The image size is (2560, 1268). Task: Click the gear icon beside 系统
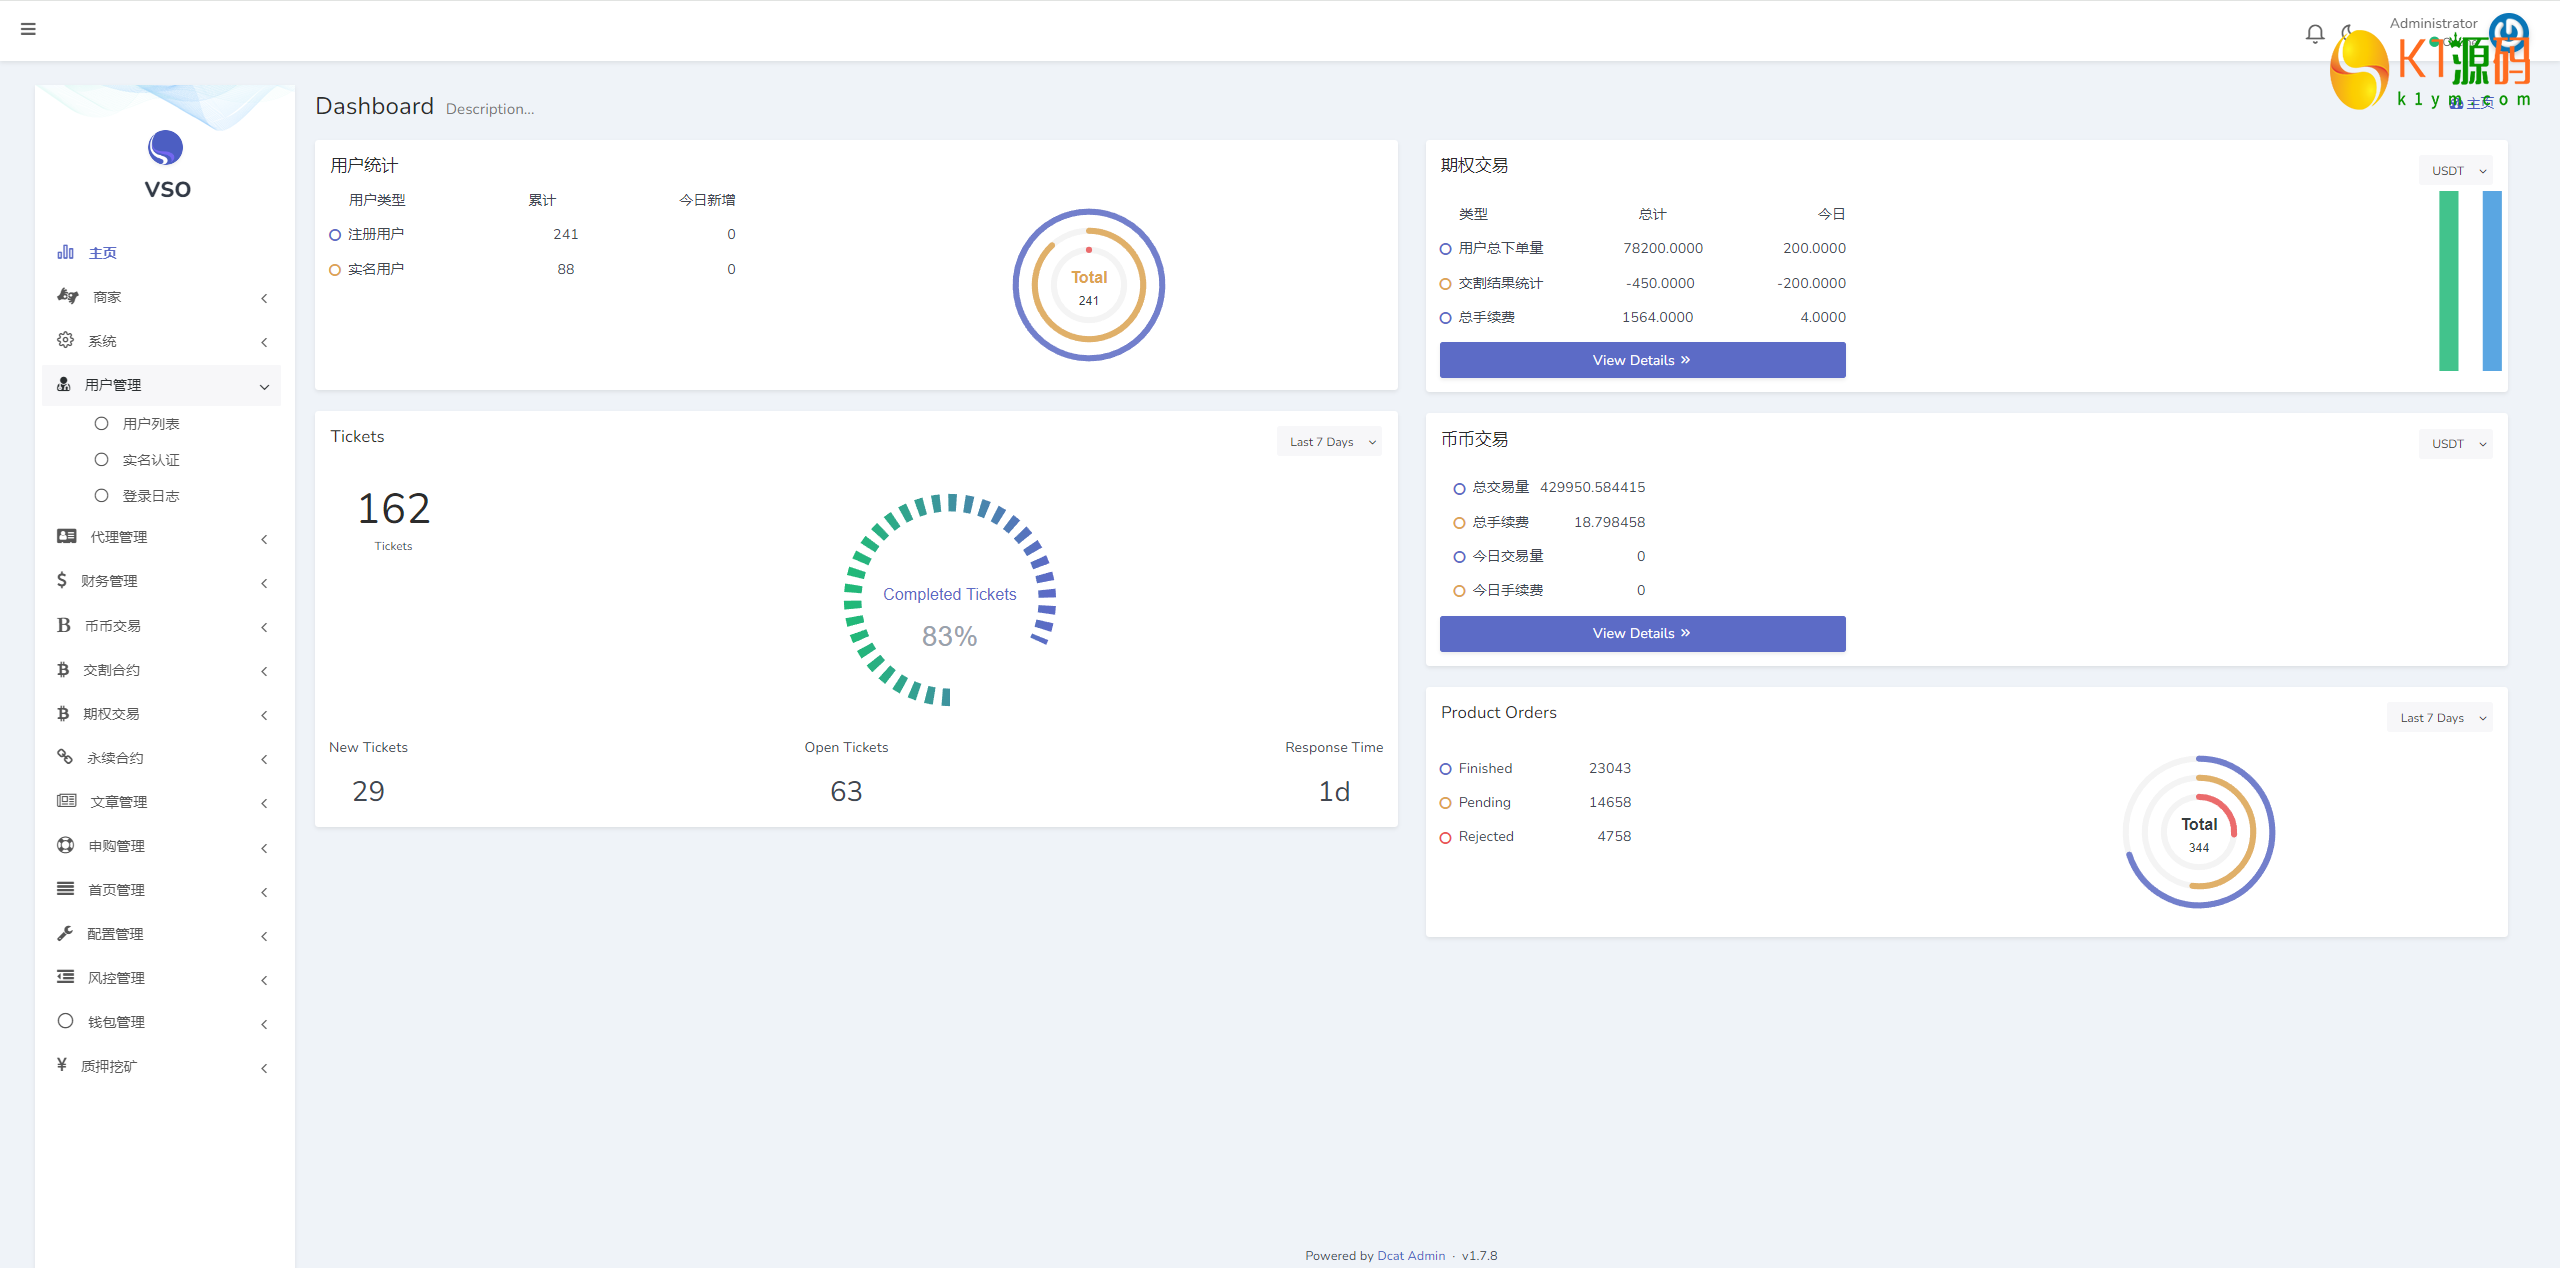[x=66, y=340]
